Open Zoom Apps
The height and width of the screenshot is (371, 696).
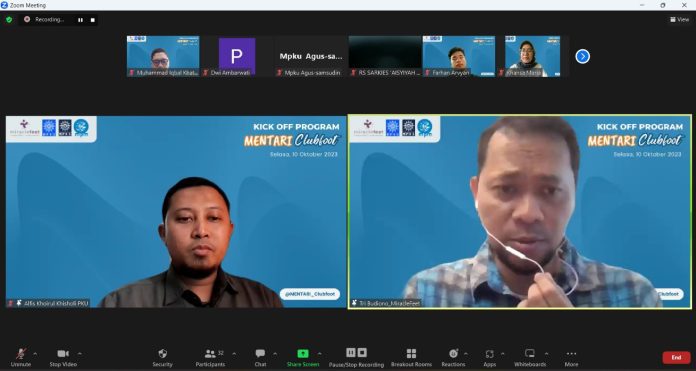490,357
